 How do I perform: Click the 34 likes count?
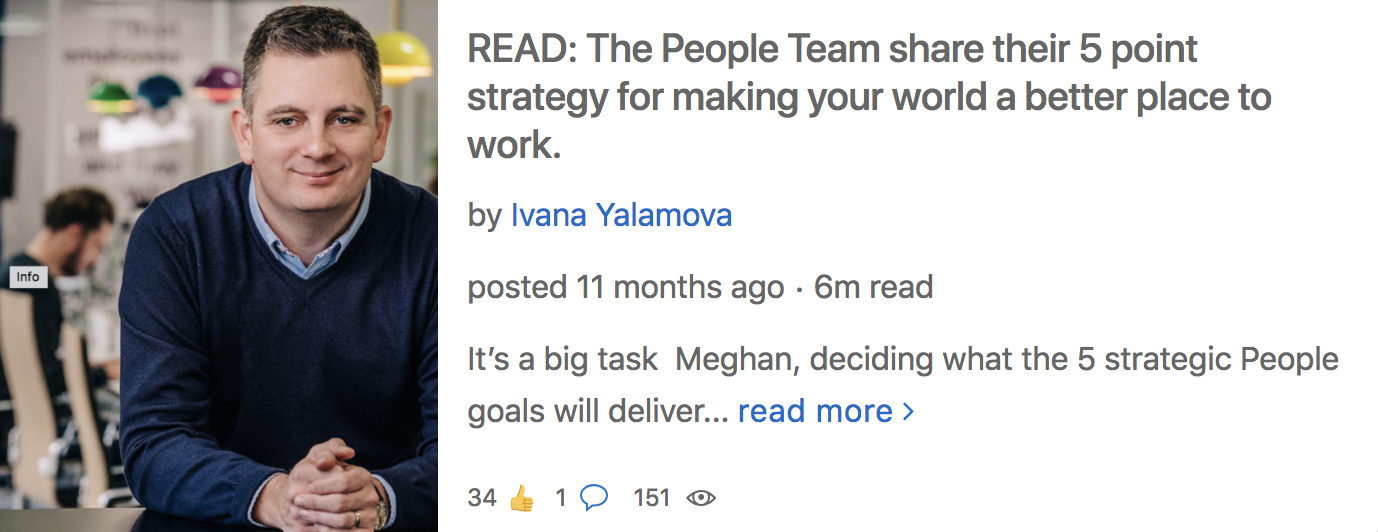point(482,497)
